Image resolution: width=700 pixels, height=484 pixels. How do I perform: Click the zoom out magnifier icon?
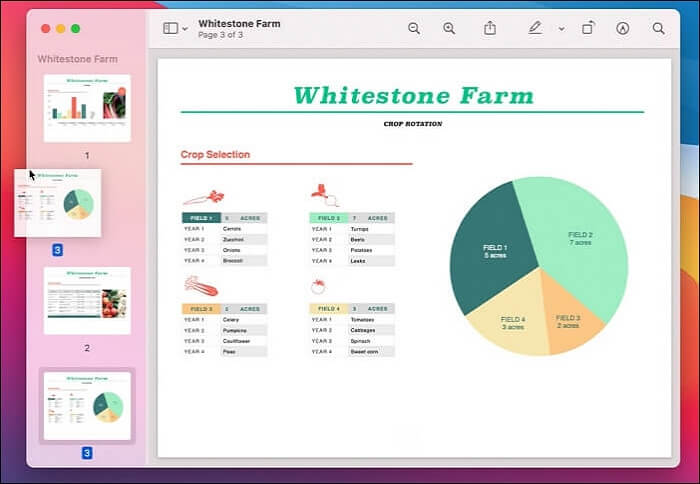pyautogui.click(x=414, y=29)
